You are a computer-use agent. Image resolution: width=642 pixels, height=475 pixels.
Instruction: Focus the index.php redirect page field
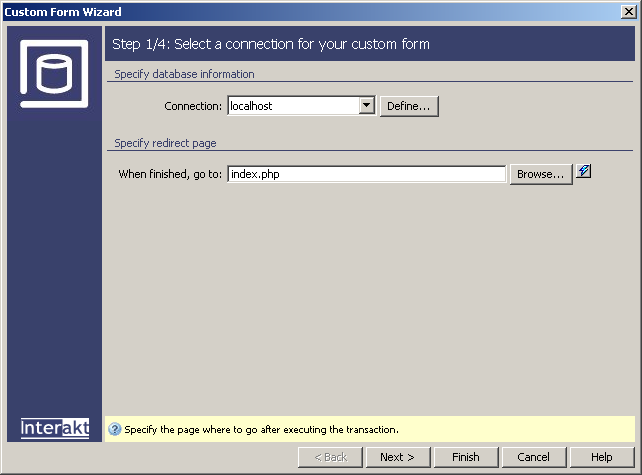point(366,174)
